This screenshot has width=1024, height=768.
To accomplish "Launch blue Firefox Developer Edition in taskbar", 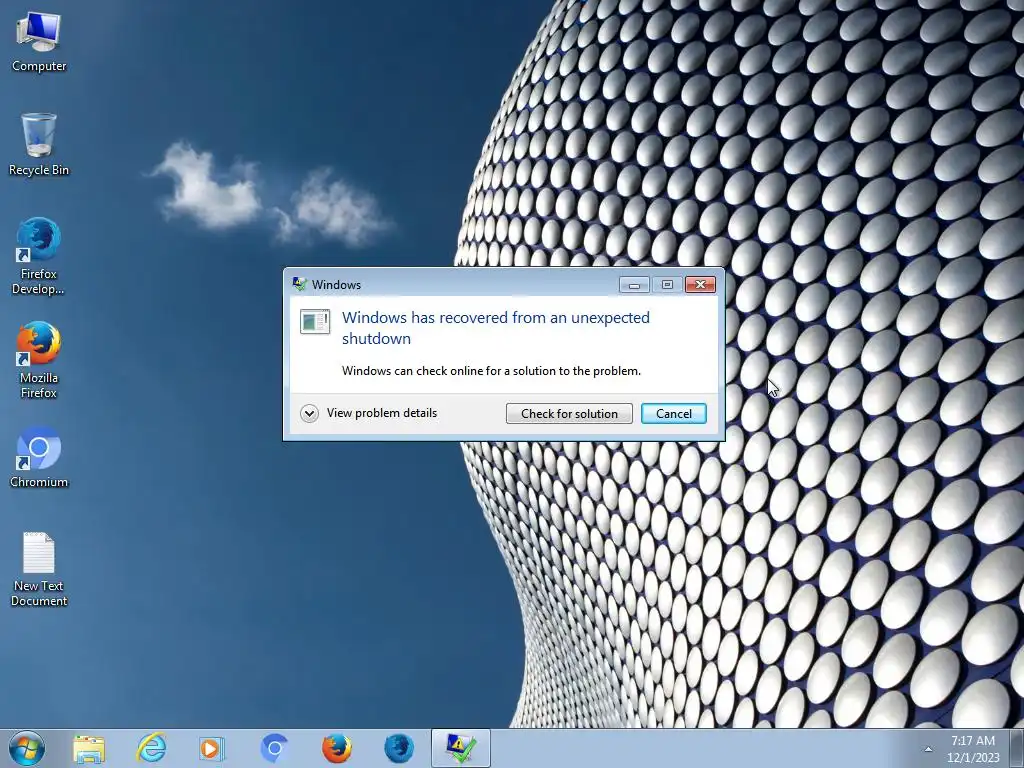I will pos(399,748).
